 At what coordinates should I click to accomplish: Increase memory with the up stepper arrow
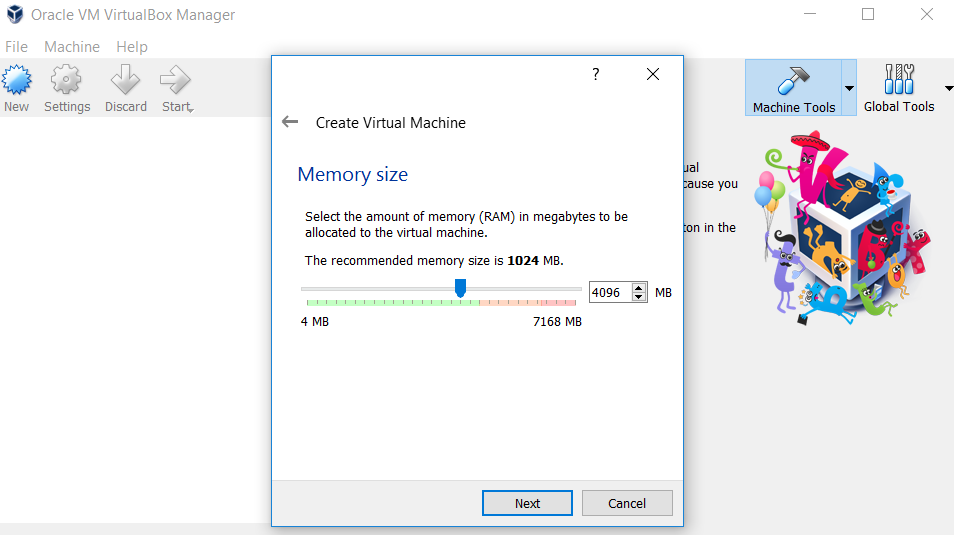(x=639, y=288)
